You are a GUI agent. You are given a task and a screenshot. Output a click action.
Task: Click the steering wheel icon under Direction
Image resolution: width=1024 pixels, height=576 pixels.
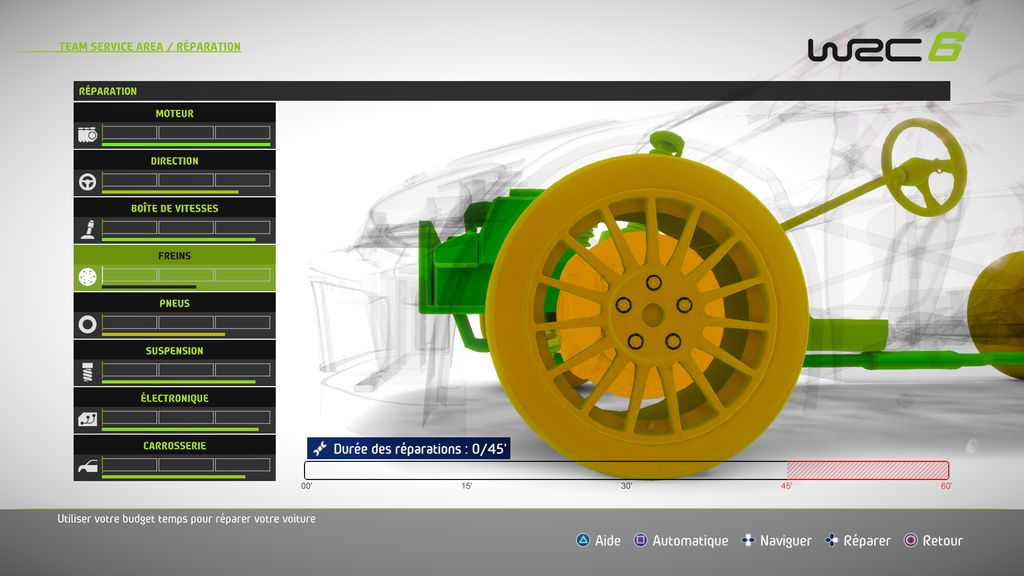click(88, 182)
